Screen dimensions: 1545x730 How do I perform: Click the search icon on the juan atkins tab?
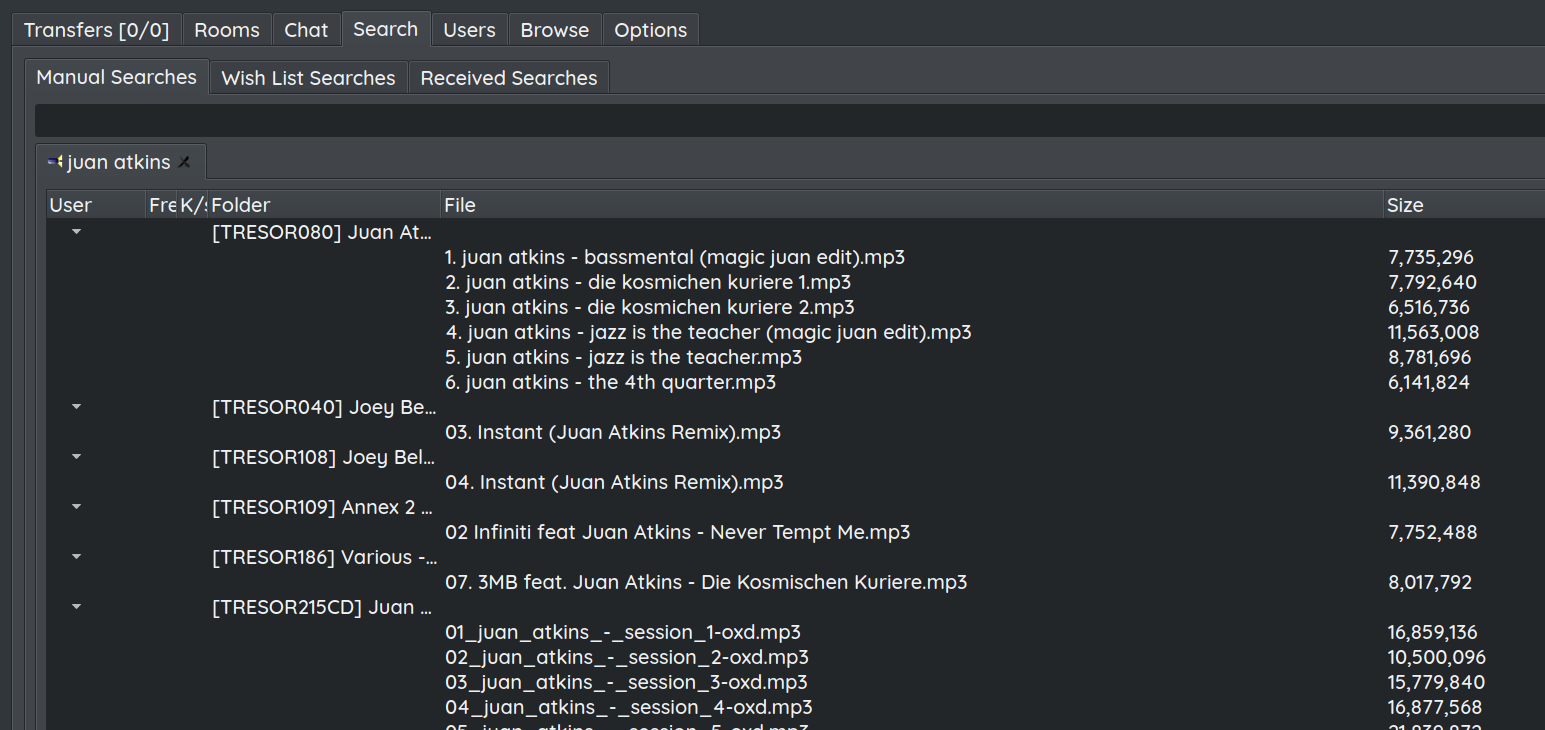[55, 161]
